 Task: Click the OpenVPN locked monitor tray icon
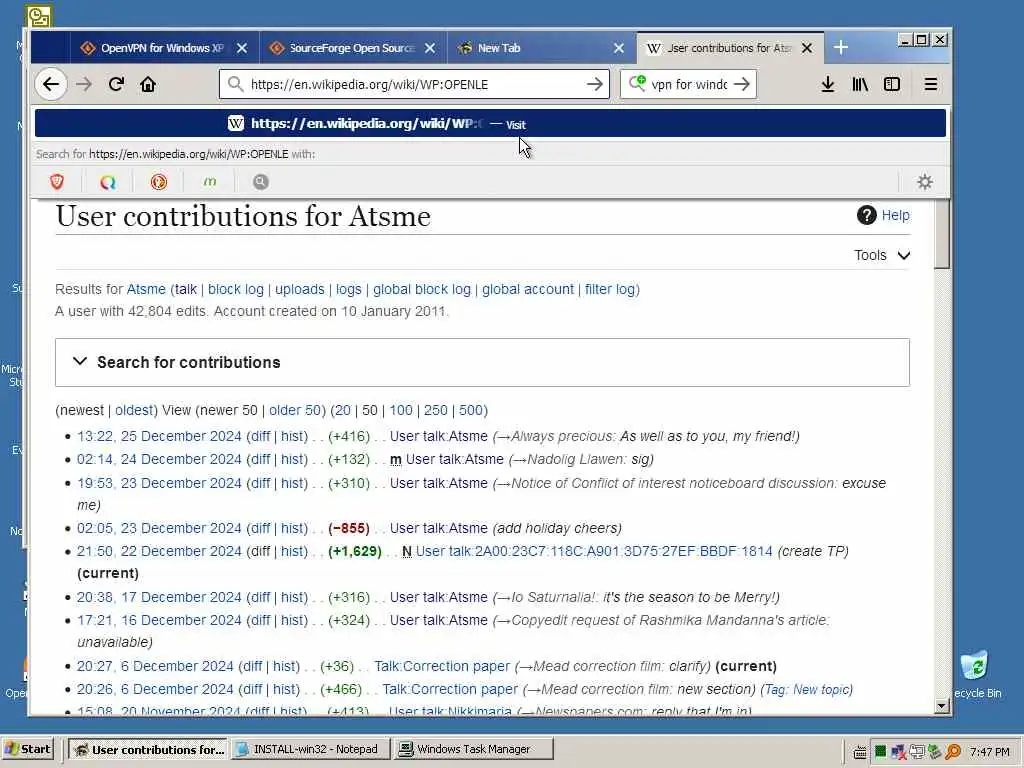917,752
